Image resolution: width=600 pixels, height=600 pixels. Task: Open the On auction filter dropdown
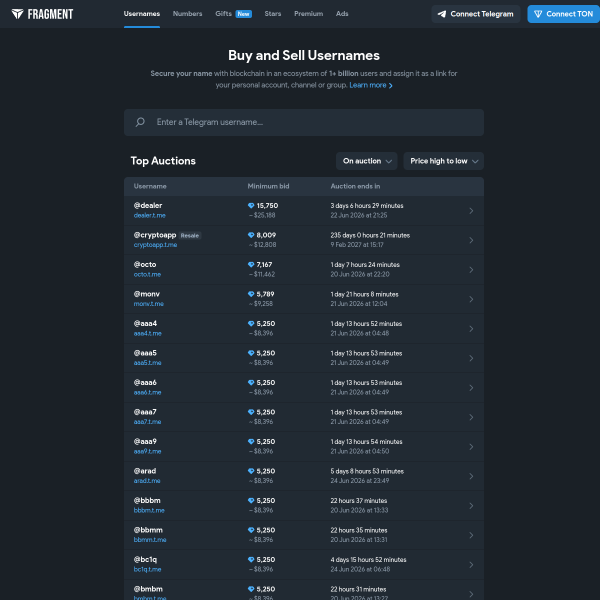click(x=367, y=161)
